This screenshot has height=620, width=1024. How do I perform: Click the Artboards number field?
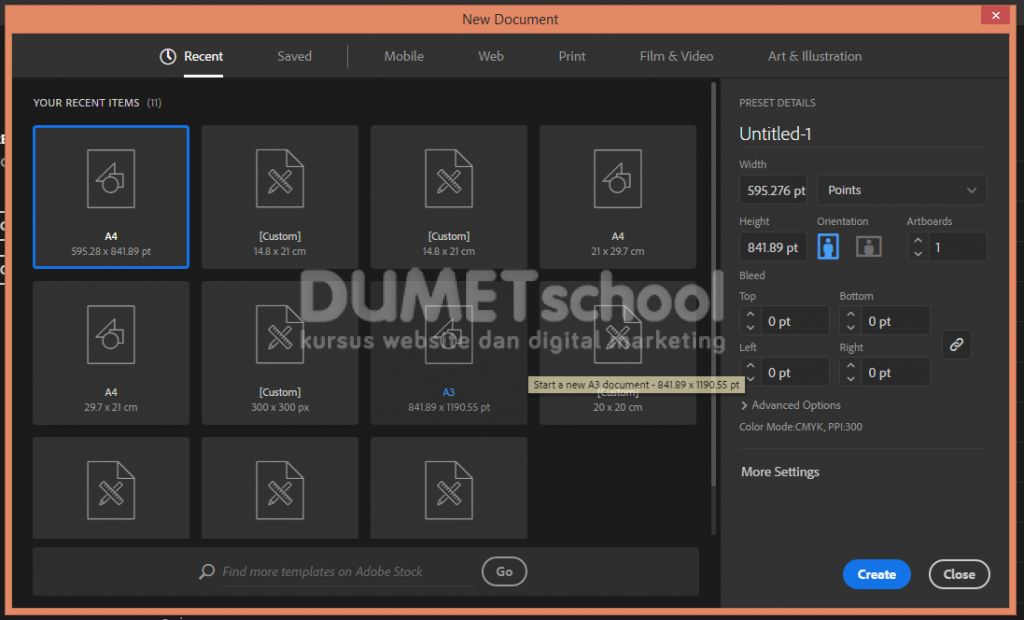click(x=957, y=247)
